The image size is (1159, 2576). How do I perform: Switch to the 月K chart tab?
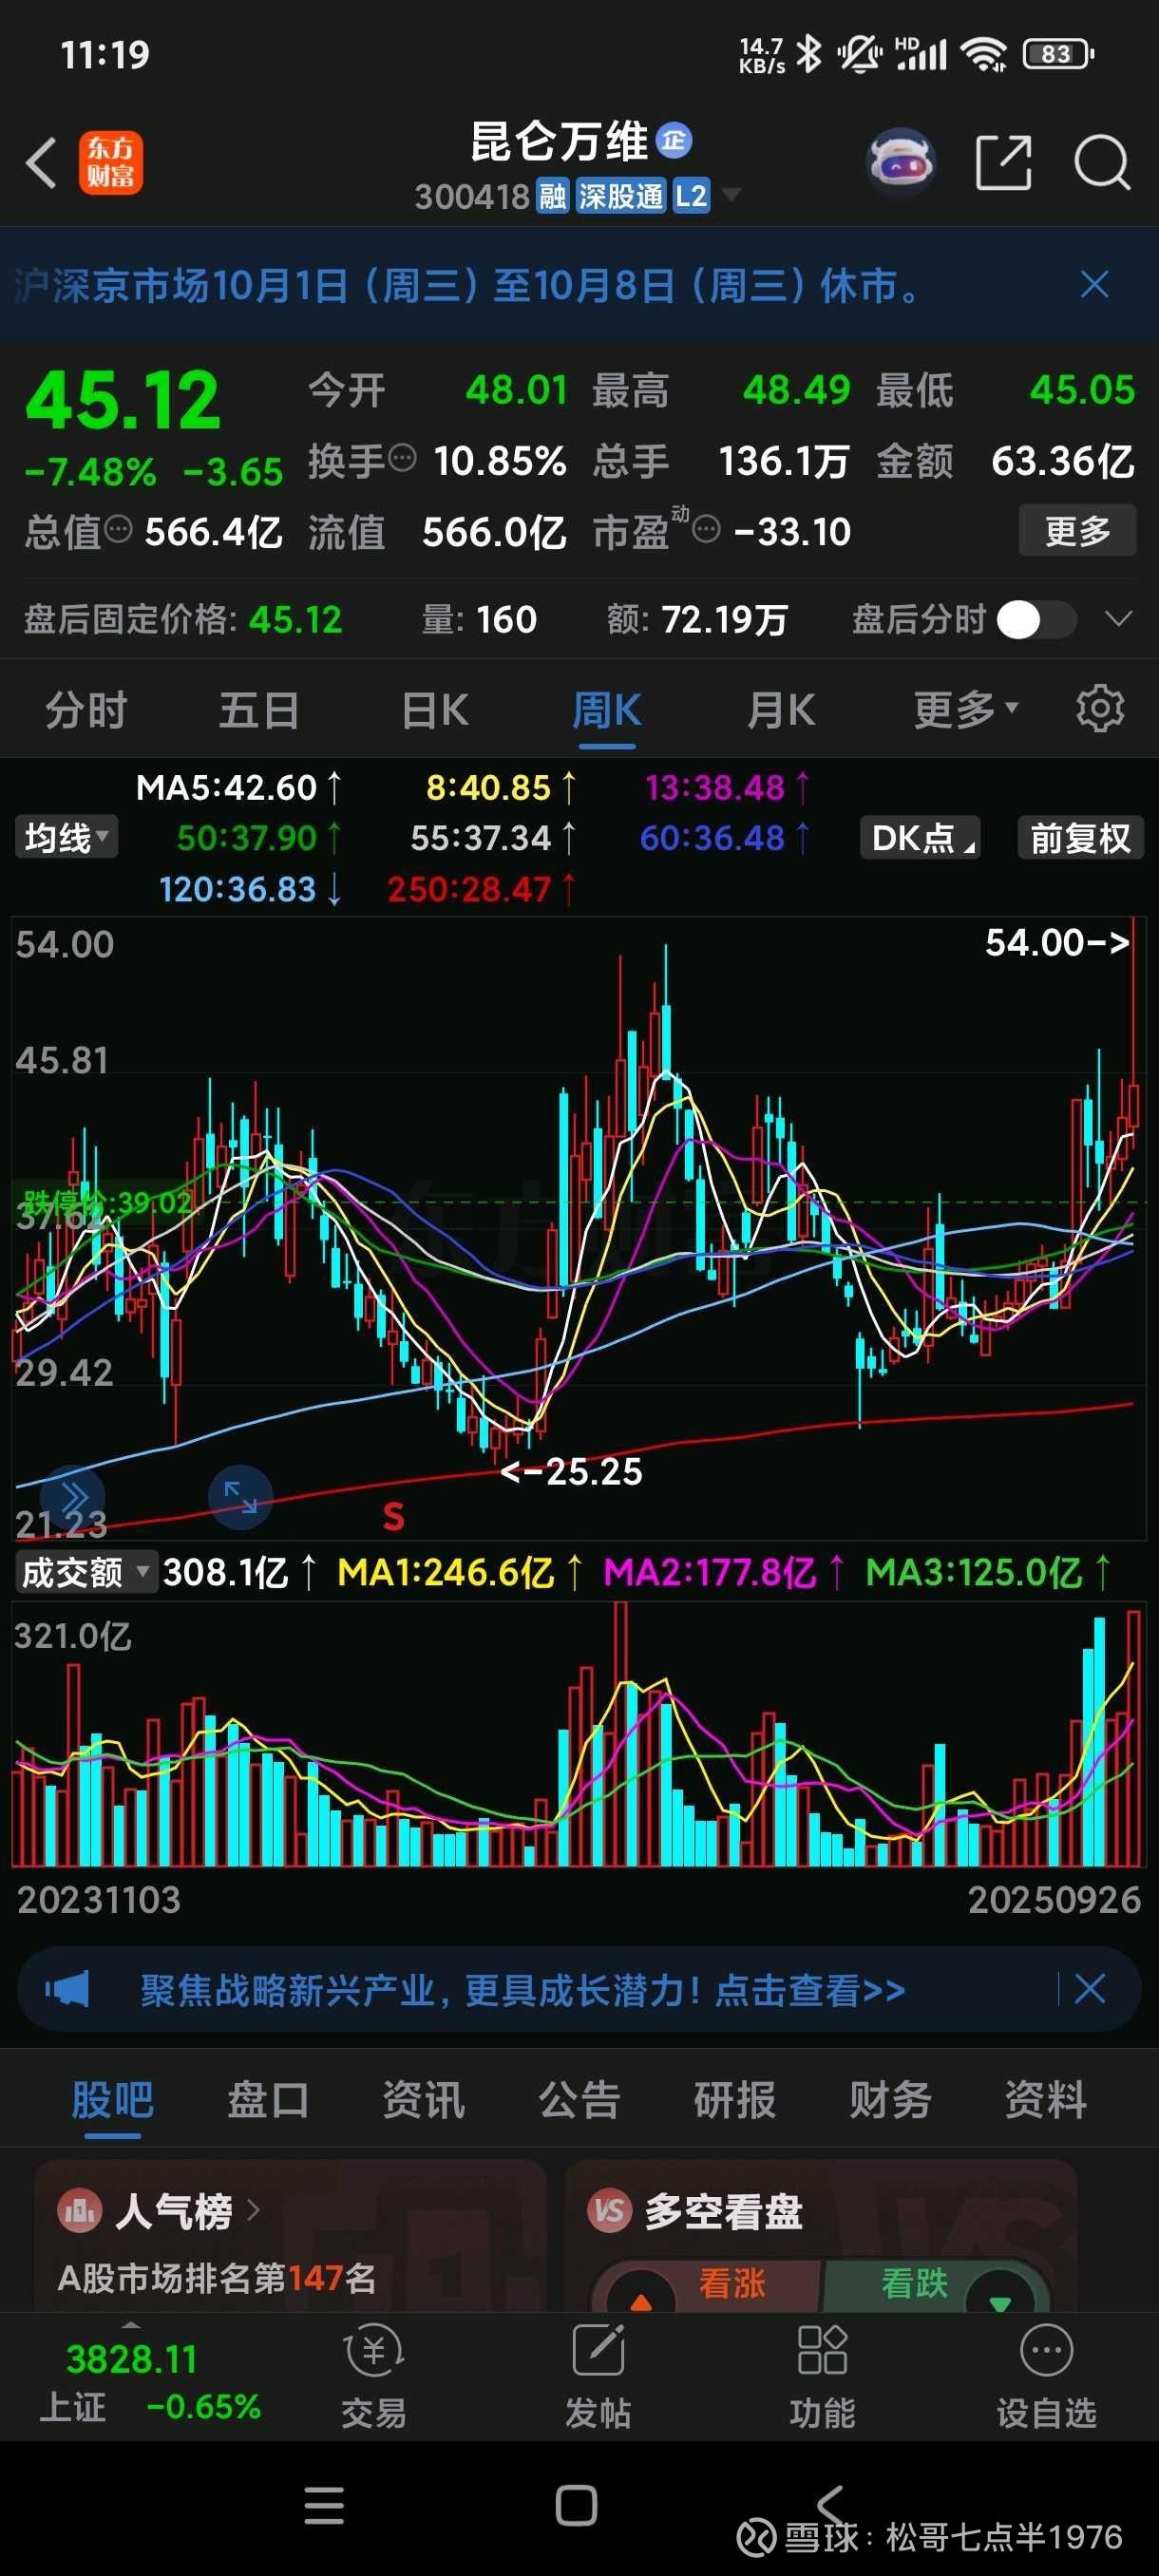(x=781, y=710)
